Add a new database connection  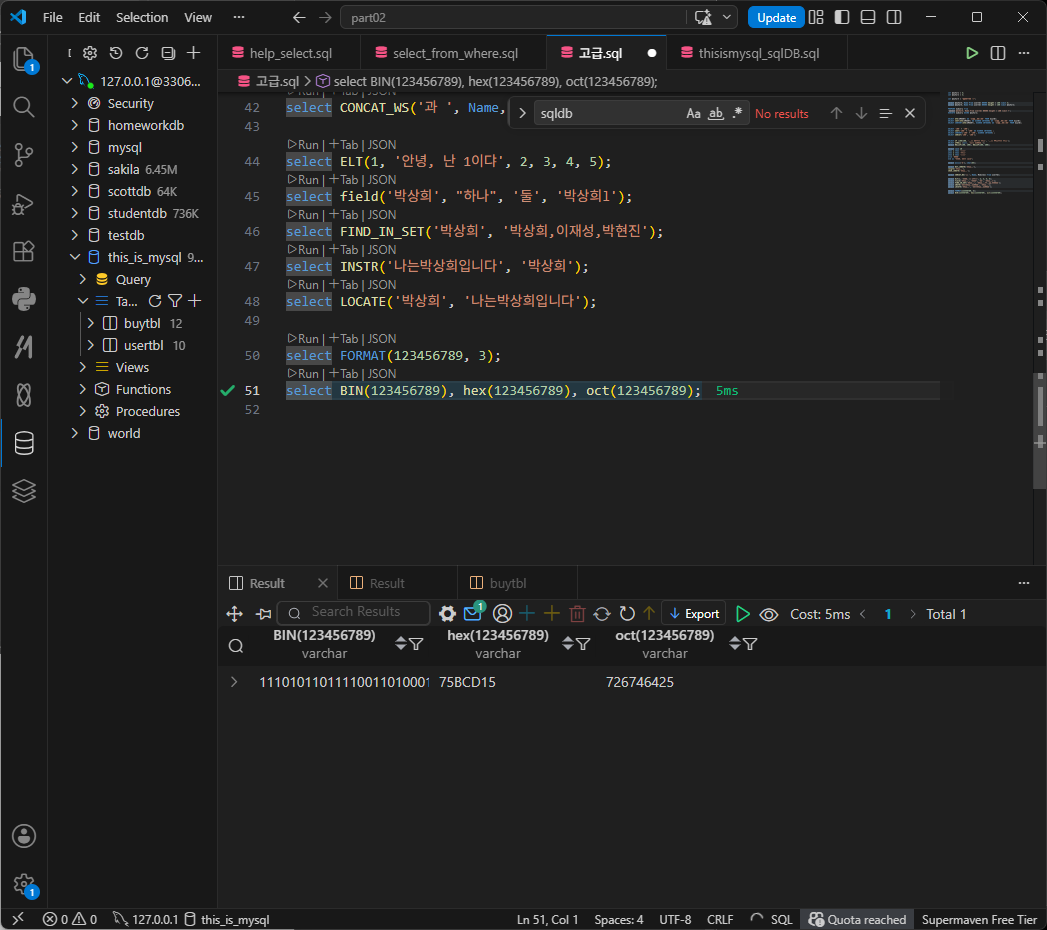(x=194, y=53)
